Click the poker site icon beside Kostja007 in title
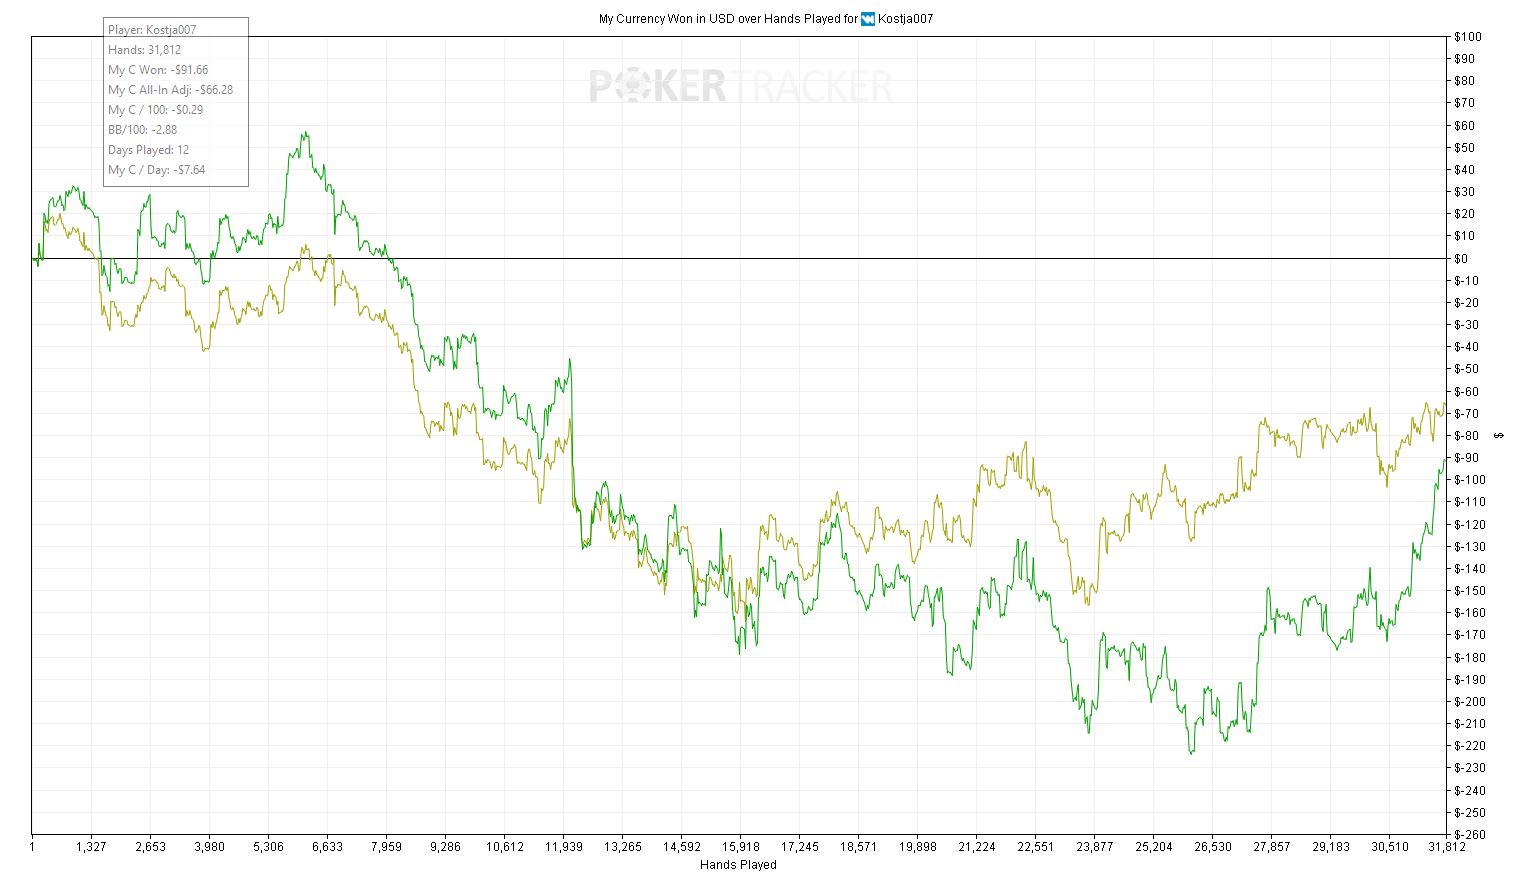Image resolution: width=1517 pixels, height=874 pixels. tap(867, 18)
